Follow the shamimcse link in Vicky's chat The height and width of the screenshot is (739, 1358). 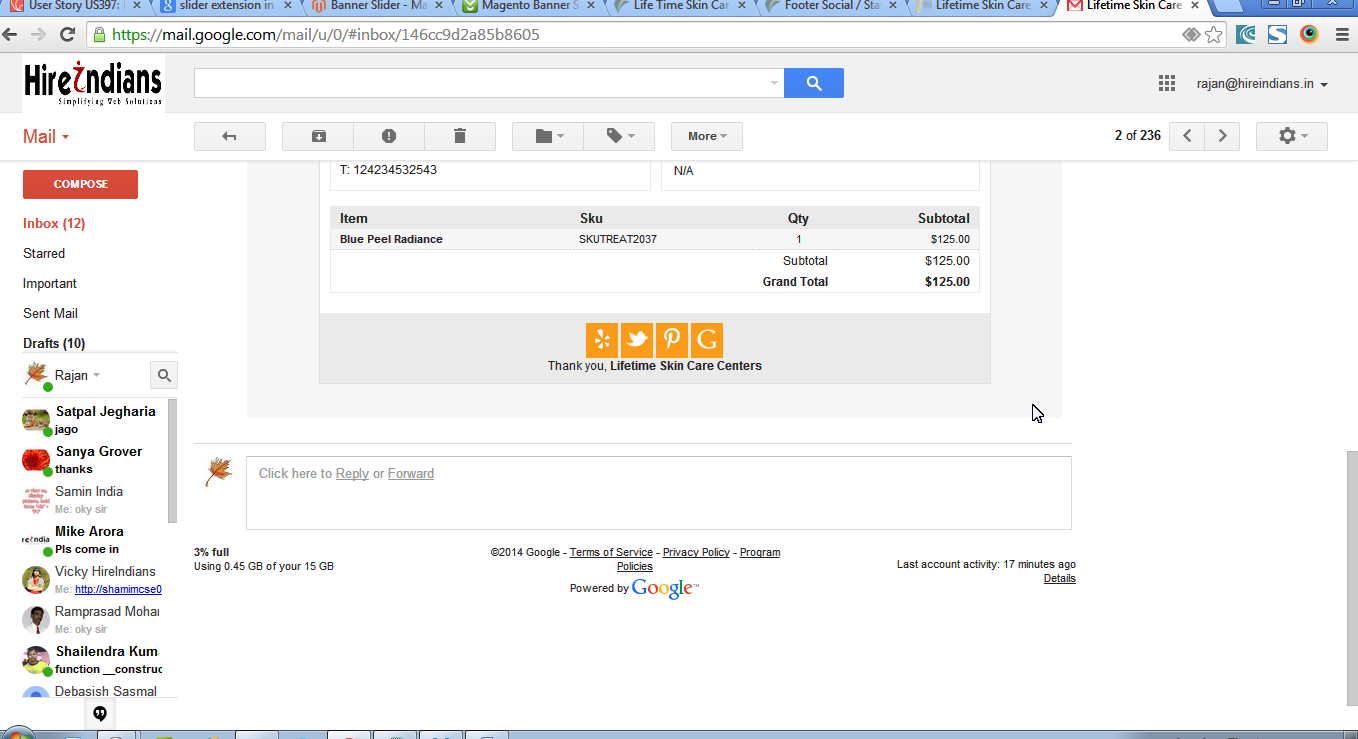[118, 589]
